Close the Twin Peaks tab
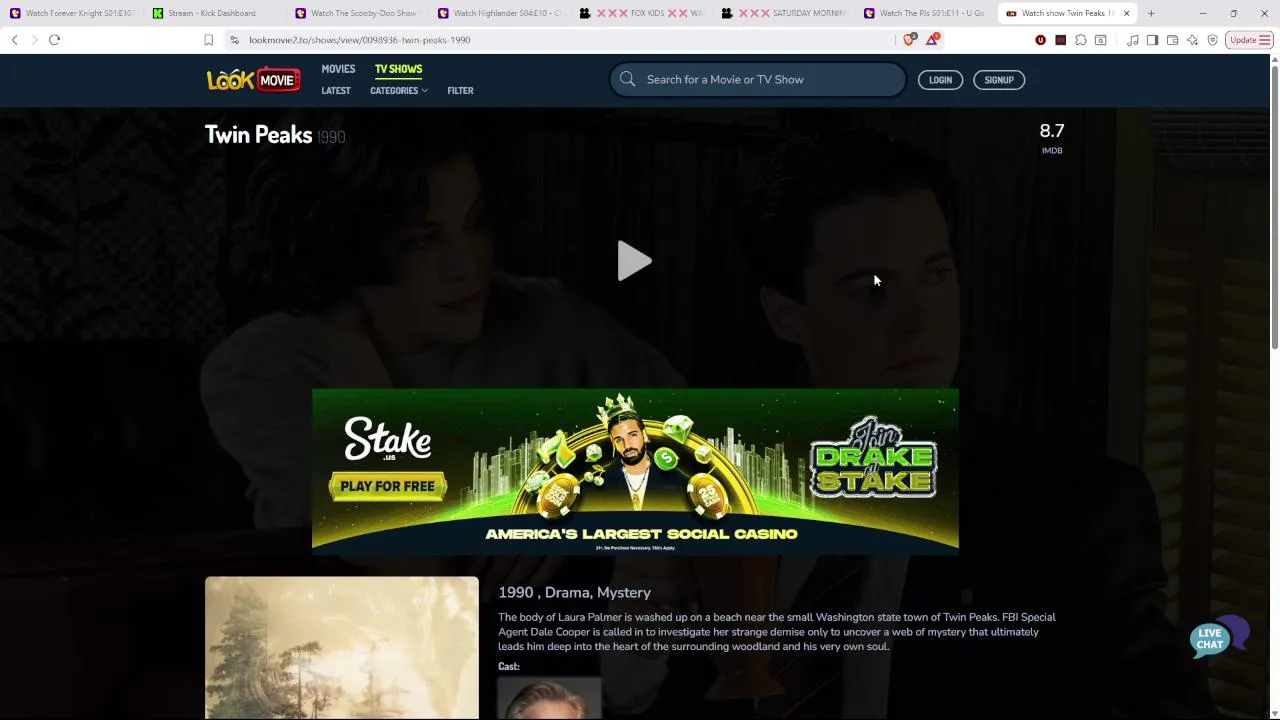Image resolution: width=1280 pixels, height=720 pixels. pyautogui.click(x=1126, y=13)
